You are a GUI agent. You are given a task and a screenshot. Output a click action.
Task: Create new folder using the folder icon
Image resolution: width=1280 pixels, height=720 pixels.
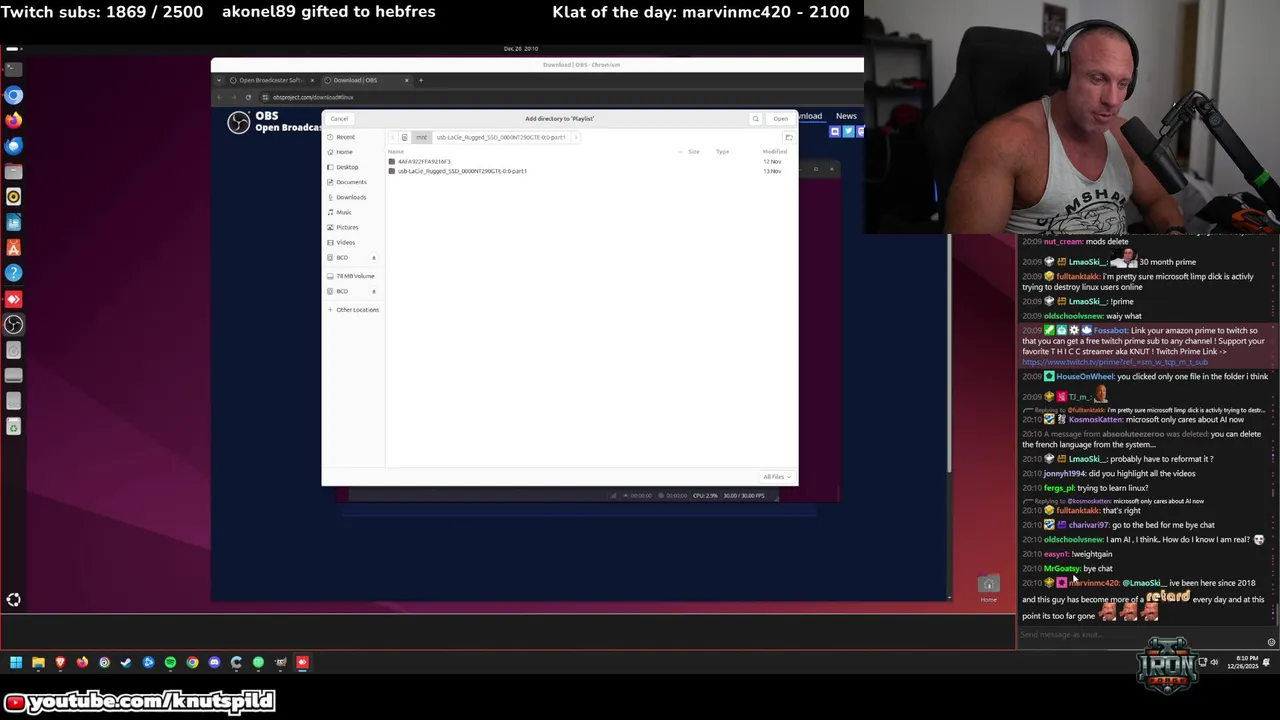tap(788, 137)
